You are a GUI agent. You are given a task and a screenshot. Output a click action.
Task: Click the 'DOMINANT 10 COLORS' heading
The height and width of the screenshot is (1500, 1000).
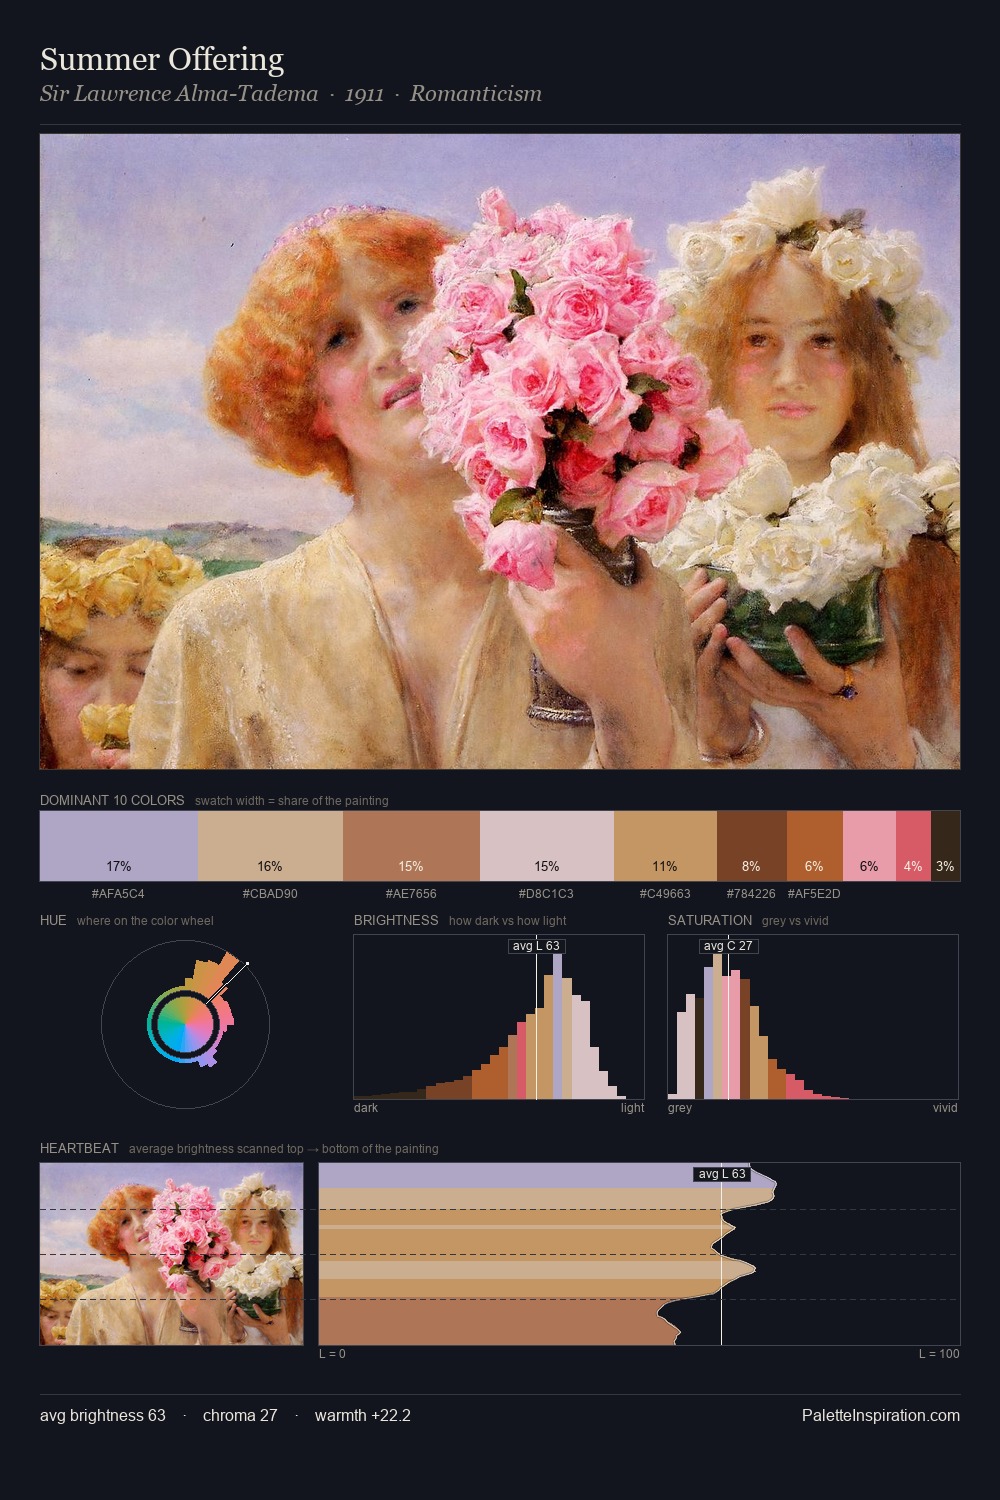tap(112, 800)
